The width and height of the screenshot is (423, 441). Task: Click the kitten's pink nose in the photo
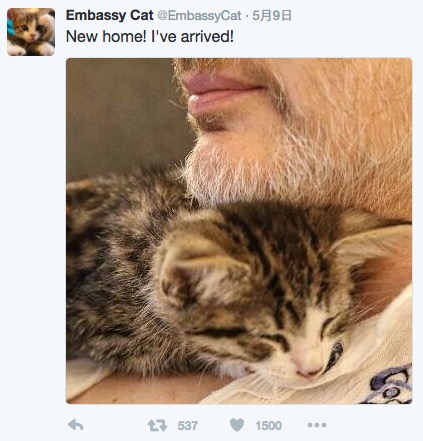pos(307,368)
